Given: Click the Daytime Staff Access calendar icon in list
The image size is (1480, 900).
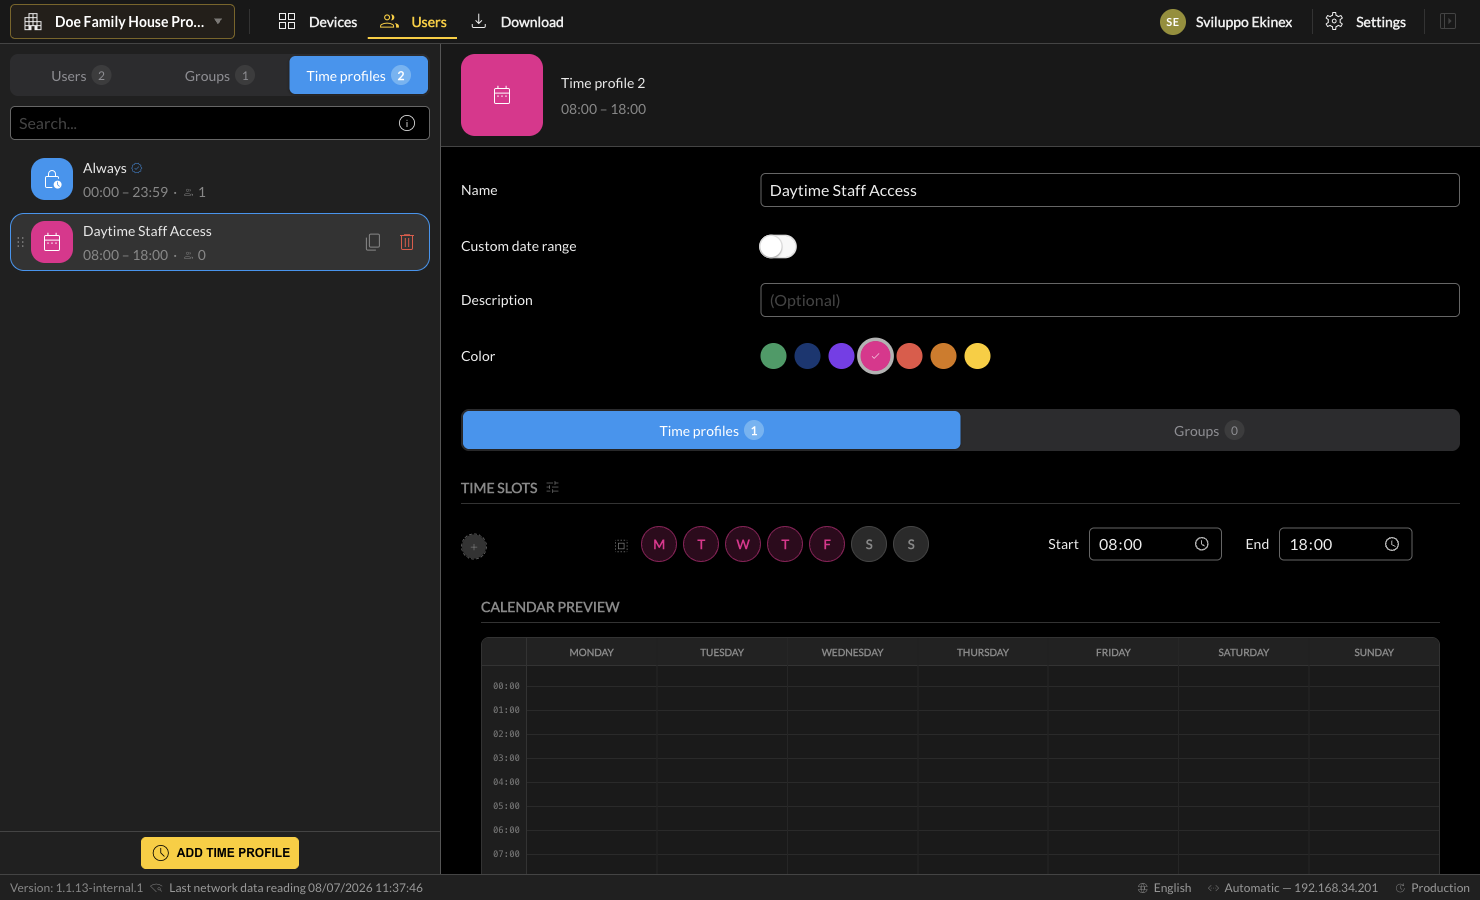Looking at the screenshot, I should (52, 242).
